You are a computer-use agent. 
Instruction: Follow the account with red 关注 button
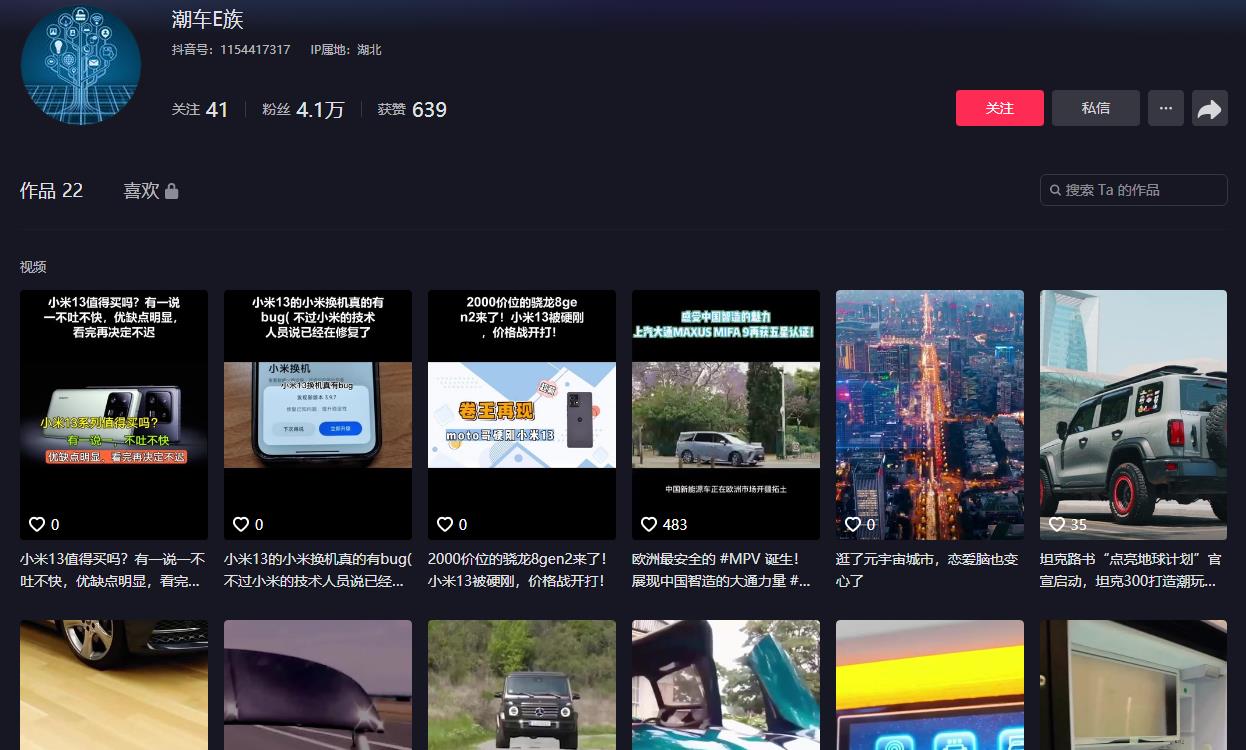coord(1000,108)
